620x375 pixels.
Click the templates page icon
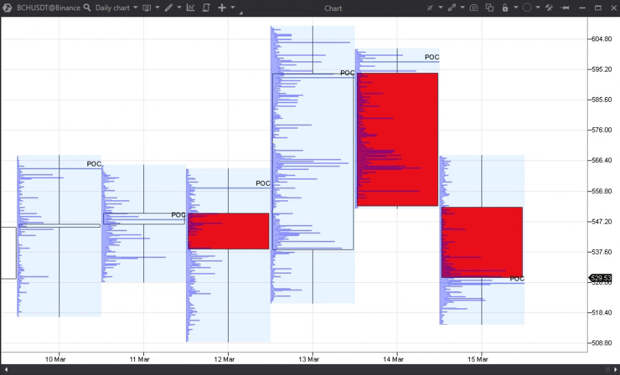click(206, 8)
